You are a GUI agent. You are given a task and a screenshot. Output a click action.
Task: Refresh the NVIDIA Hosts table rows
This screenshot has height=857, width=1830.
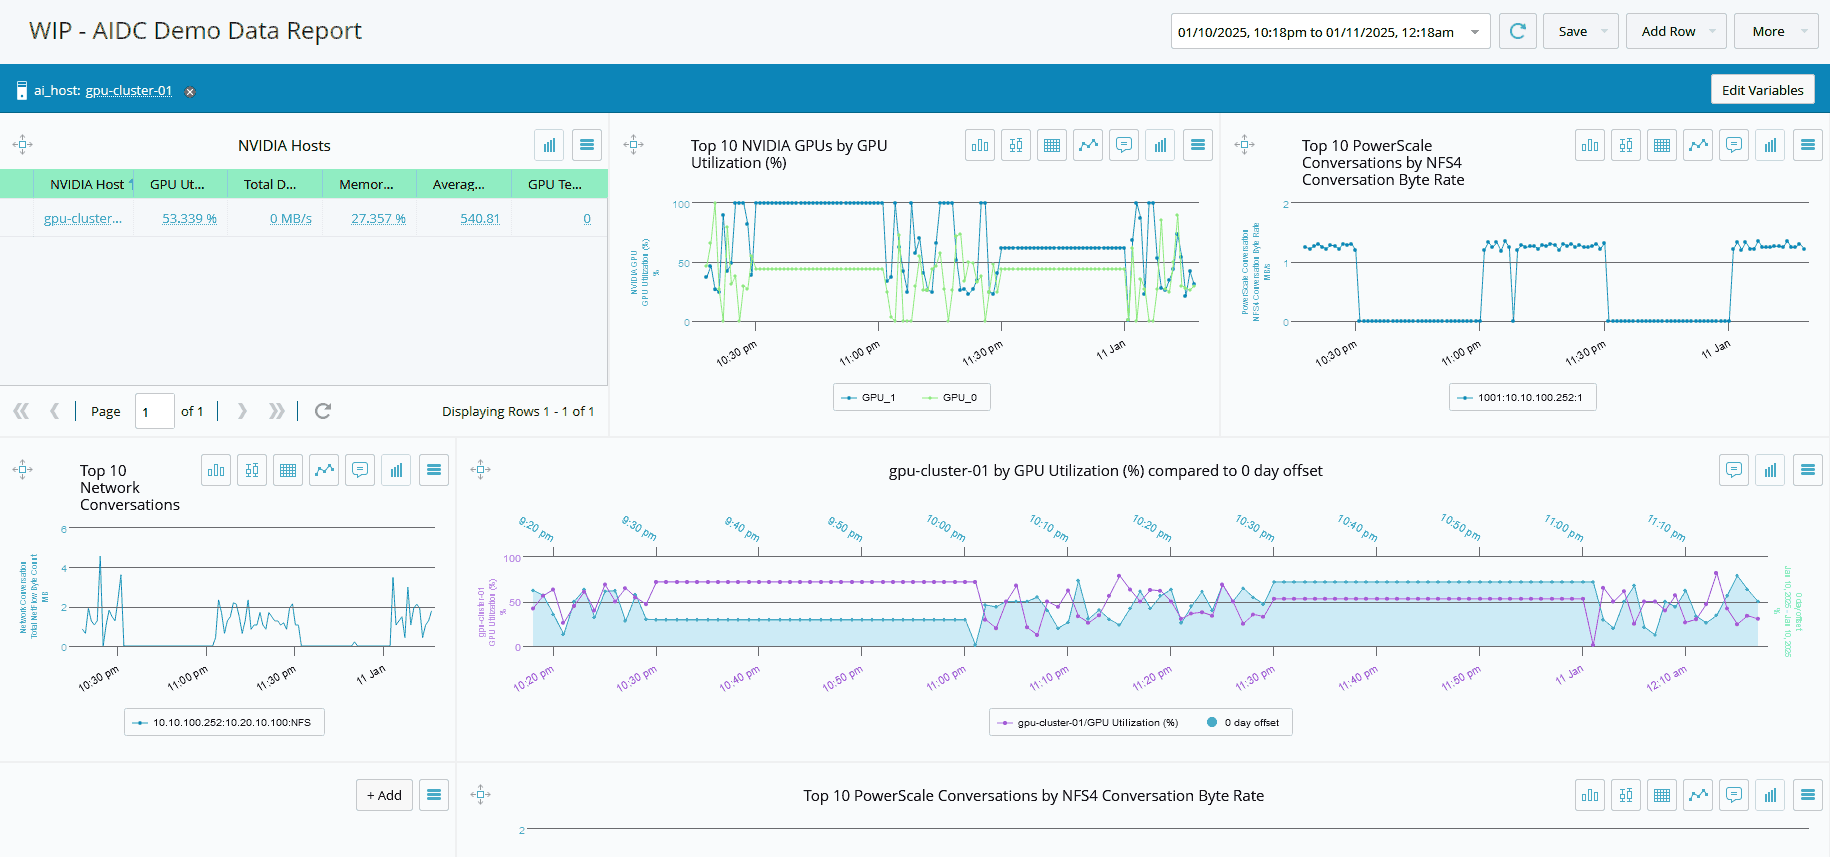pos(323,411)
